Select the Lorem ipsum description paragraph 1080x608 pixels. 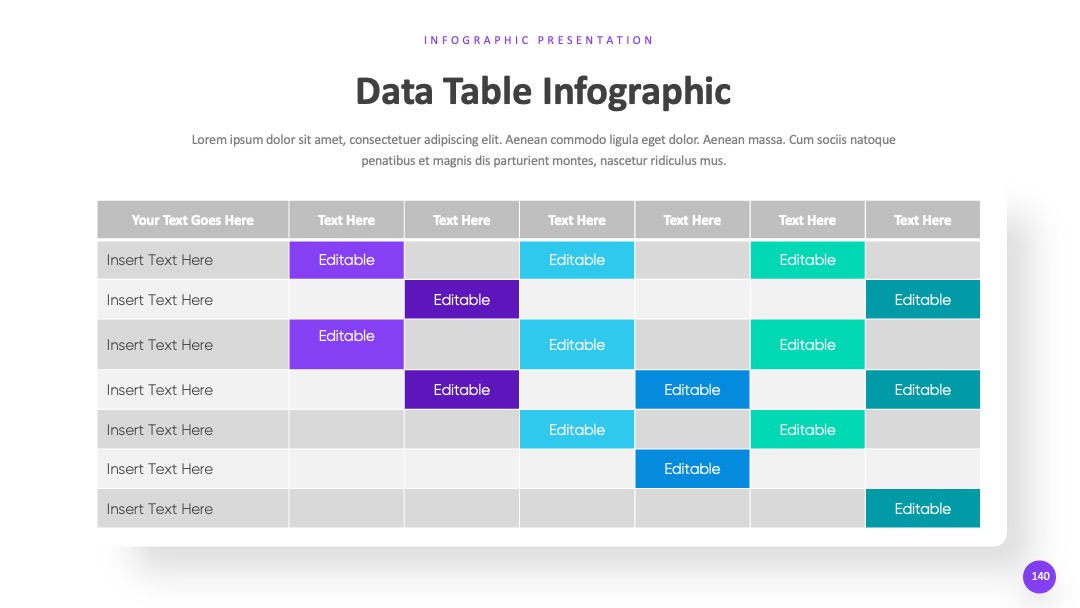pos(543,150)
